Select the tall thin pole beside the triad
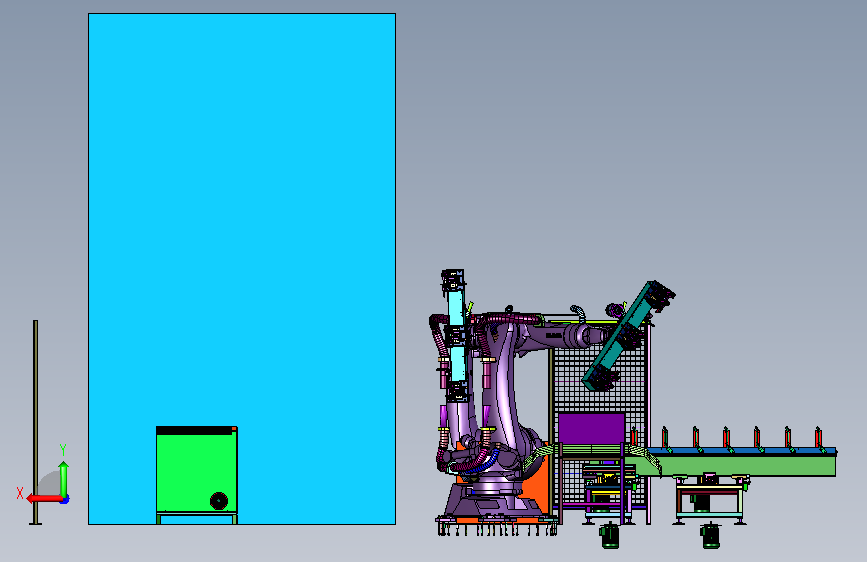Screen dimensions: 867x562 [x=35, y=422]
